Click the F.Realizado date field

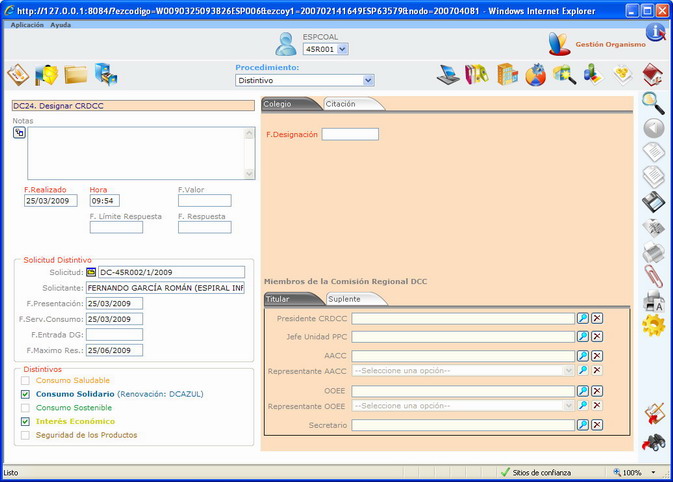pyautogui.click(x=51, y=200)
